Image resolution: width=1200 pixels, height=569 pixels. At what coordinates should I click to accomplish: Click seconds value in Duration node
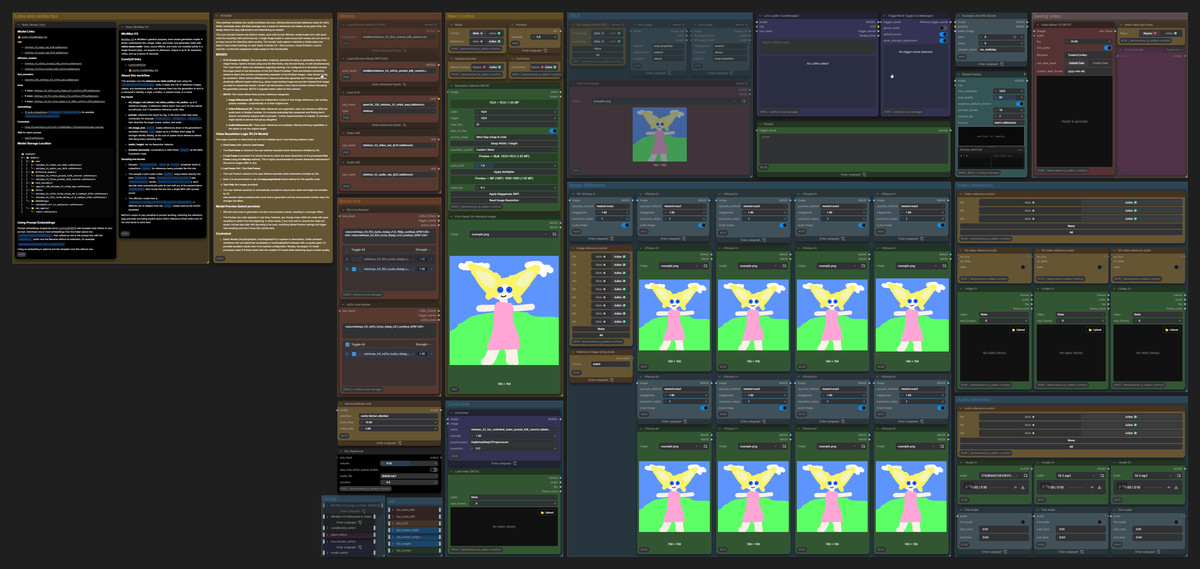543,37
